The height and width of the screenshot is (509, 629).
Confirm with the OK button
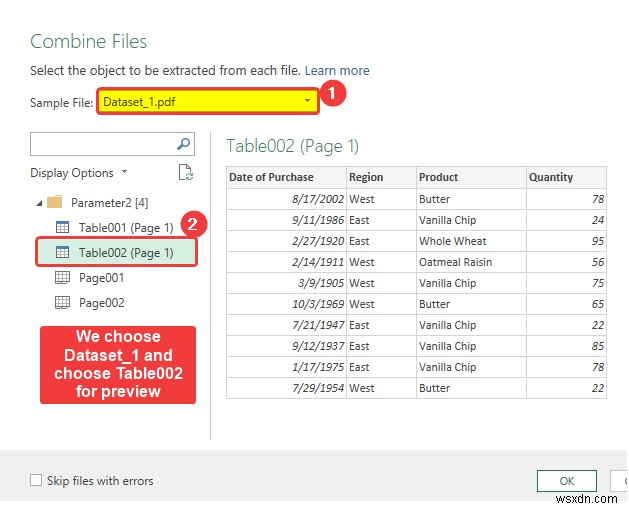(x=567, y=481)
